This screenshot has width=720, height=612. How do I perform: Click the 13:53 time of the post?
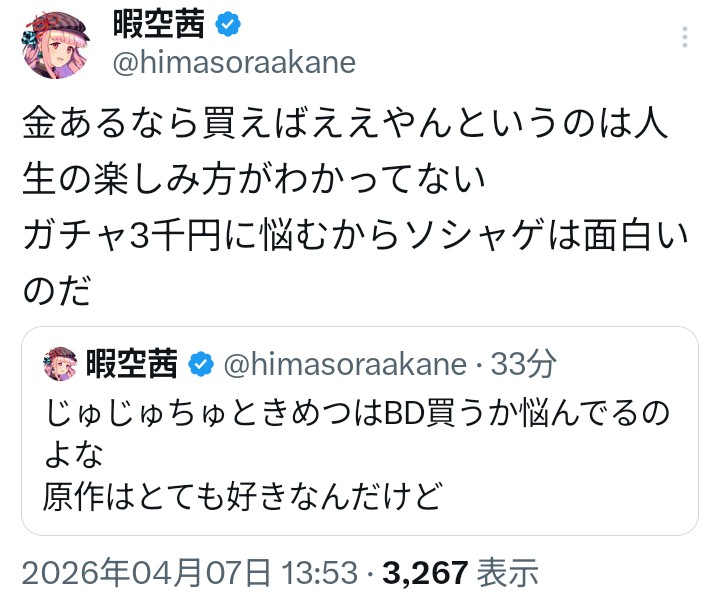click(x=319, y=573)
